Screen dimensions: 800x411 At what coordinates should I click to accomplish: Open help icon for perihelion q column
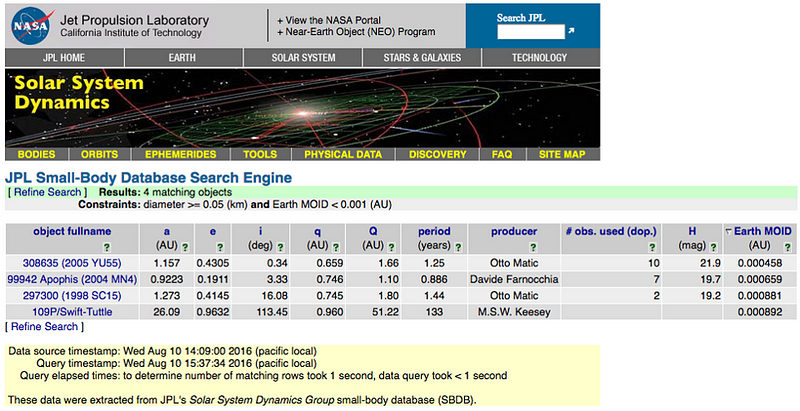(336, 247)
